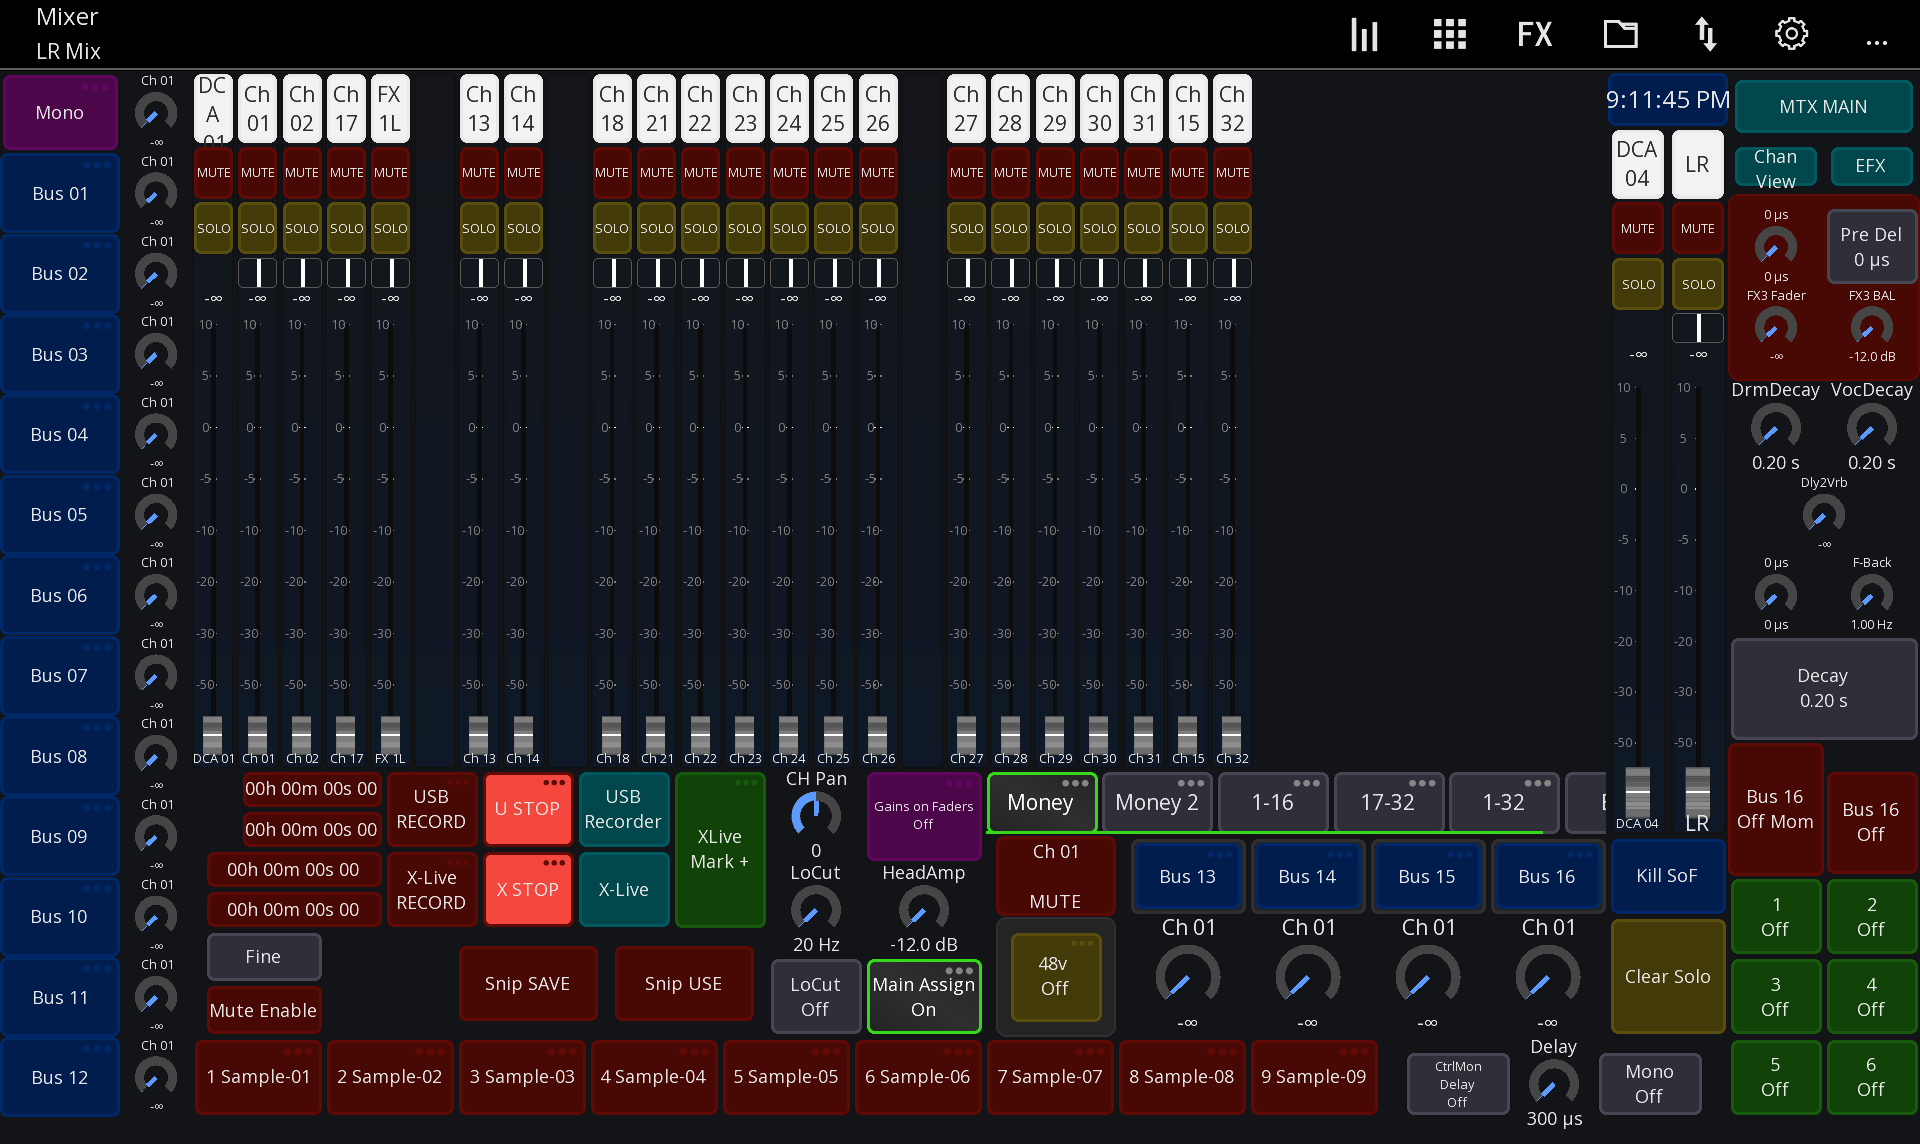Click the LR master fader handle
Viewport: 1920px width, 1144px height.
tap(1697, 790)
